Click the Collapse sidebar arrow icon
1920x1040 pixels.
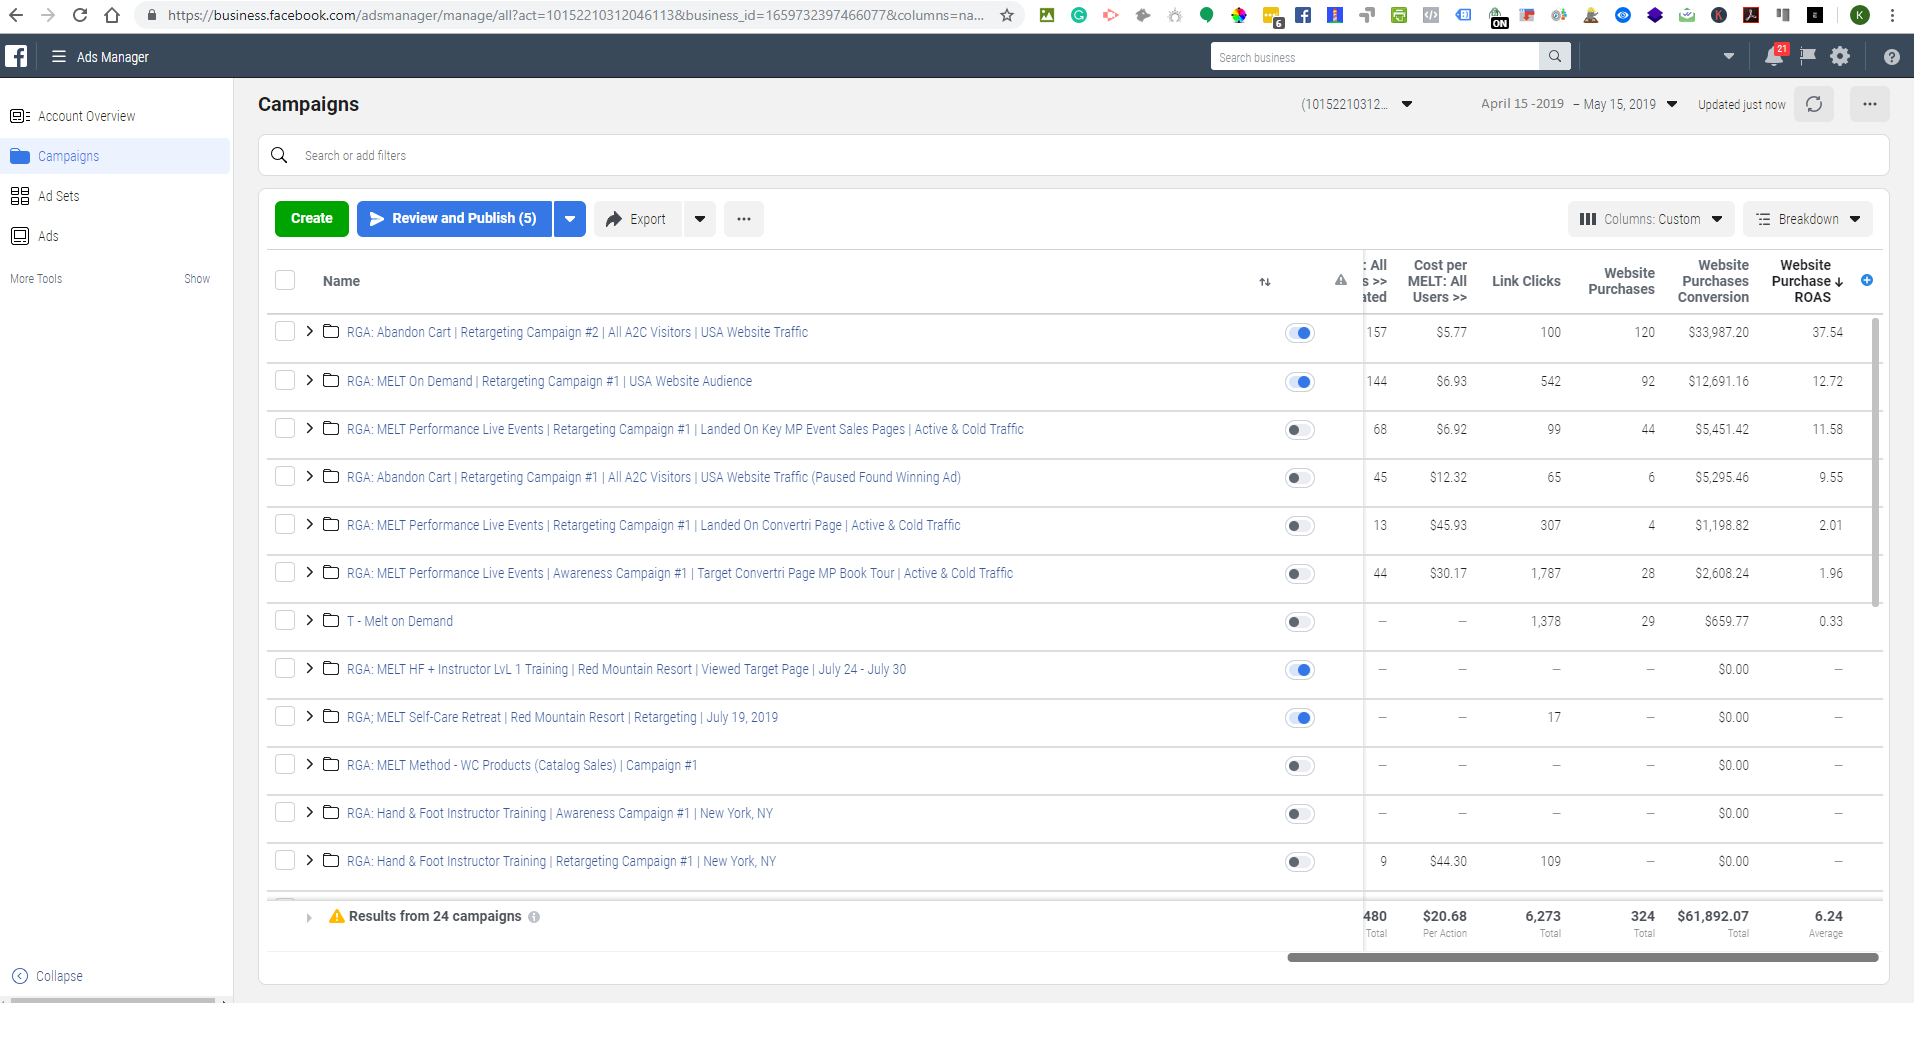tap(20, 976)
